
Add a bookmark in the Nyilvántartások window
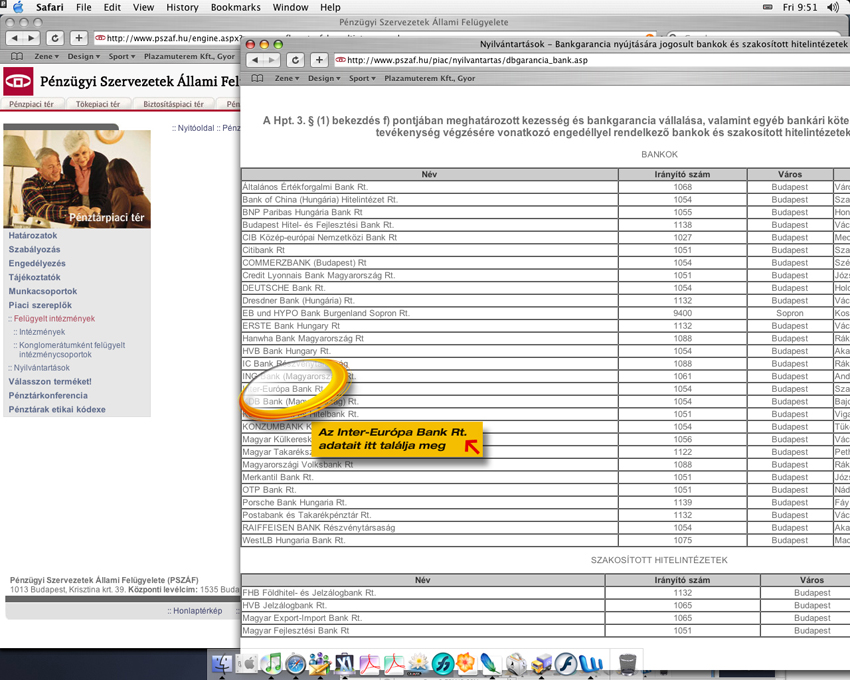pyautogui.click(x=319, y=60)
